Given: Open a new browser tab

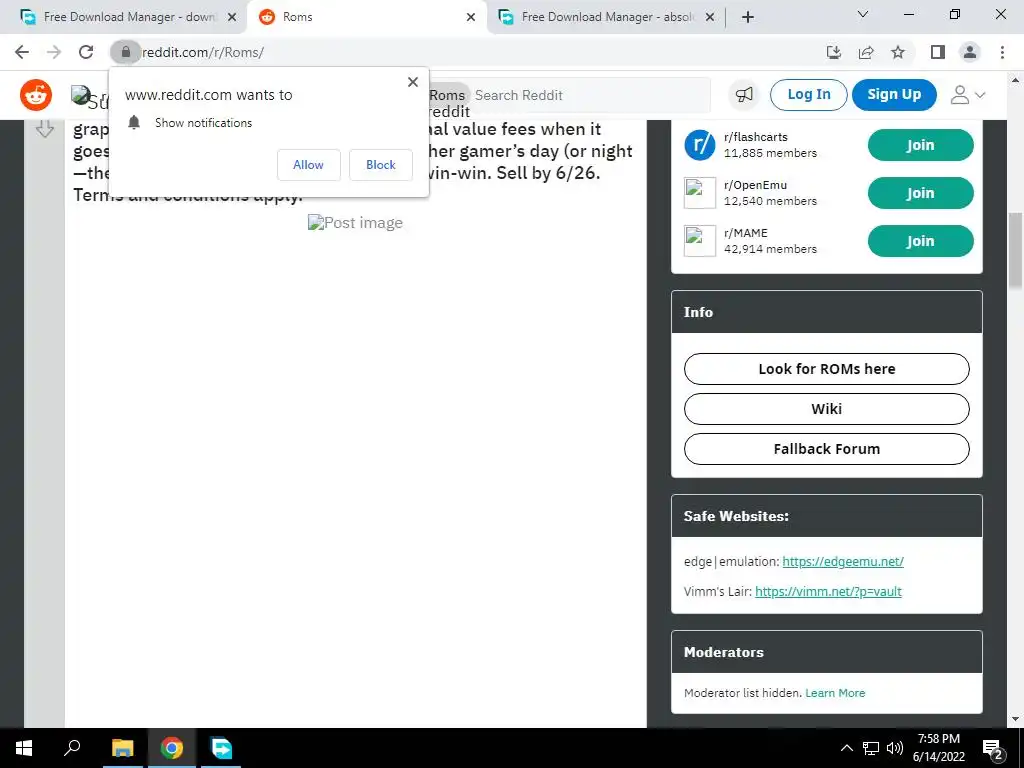Looking at the screenshot, I should 748,17.
